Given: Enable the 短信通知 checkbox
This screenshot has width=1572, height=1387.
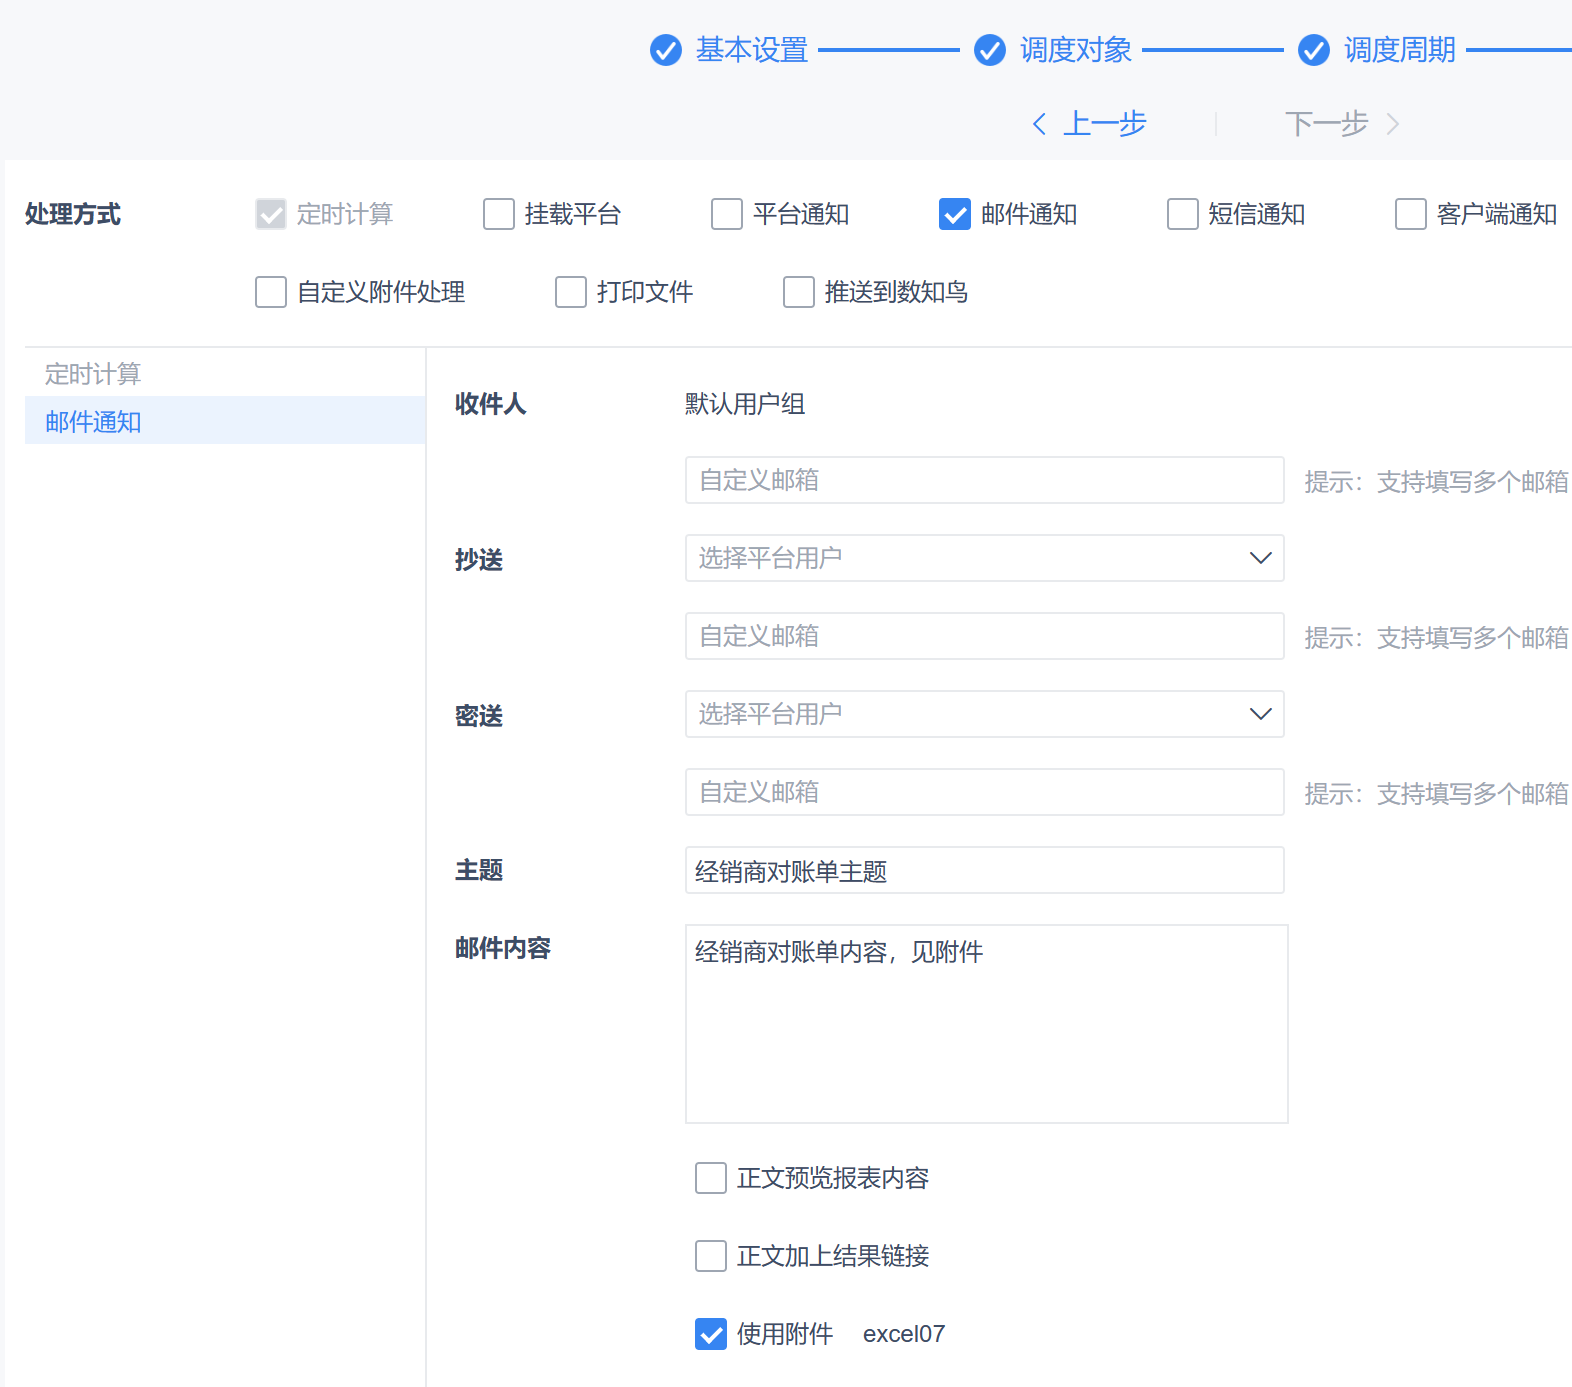Looking at the screenshot, I should coord(1183,214).
